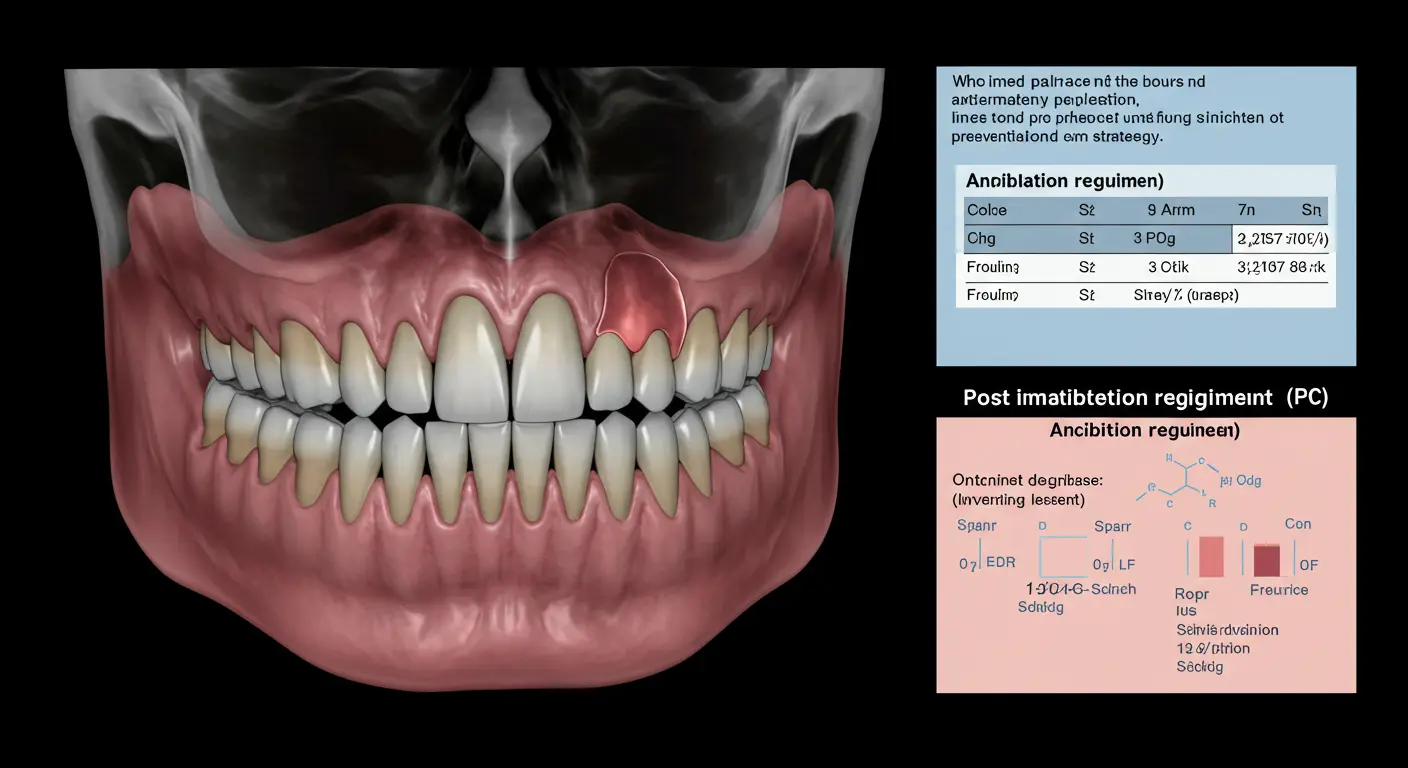Click the blue description text paragraph
1408x768 pixels.
coord(1117,108)
